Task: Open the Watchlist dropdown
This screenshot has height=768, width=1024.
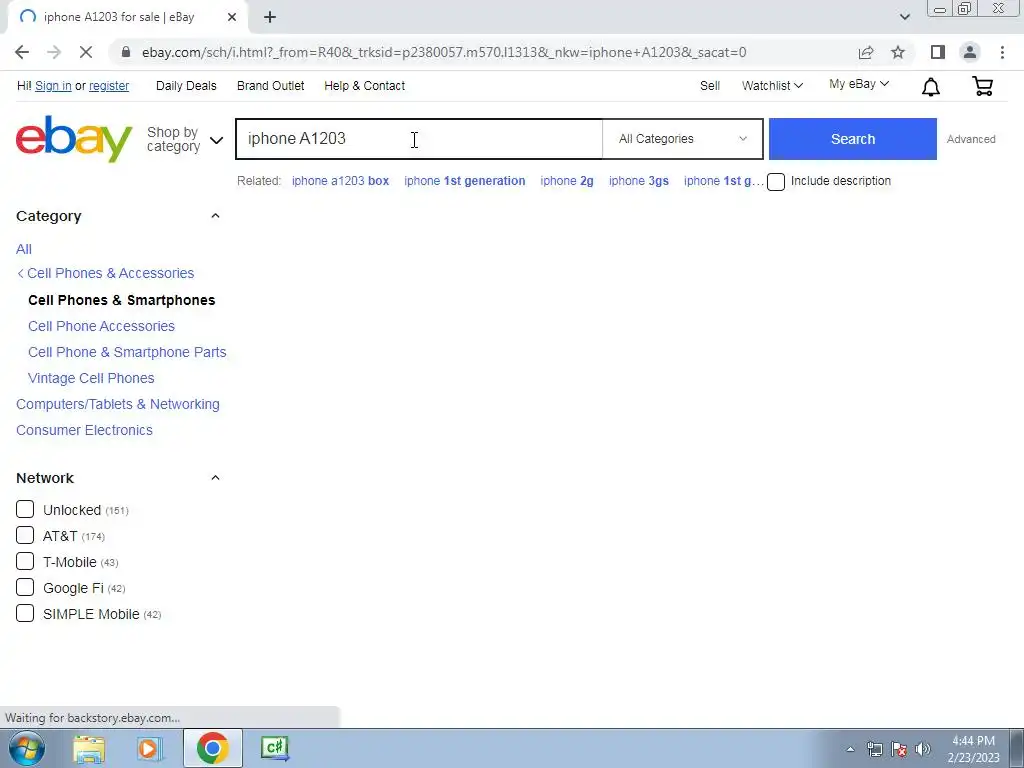Action: click(x=772, y=86)
